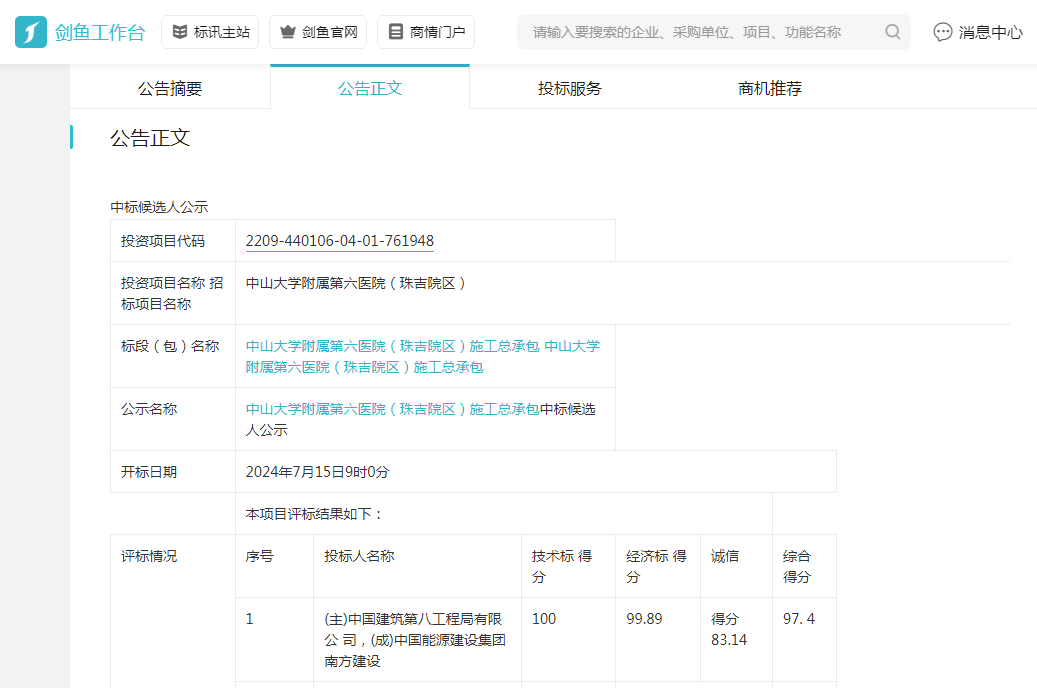The image size is (1037, 688).
Task: Open the 消息中心 chat bubble icon
Action: (942, 32)
